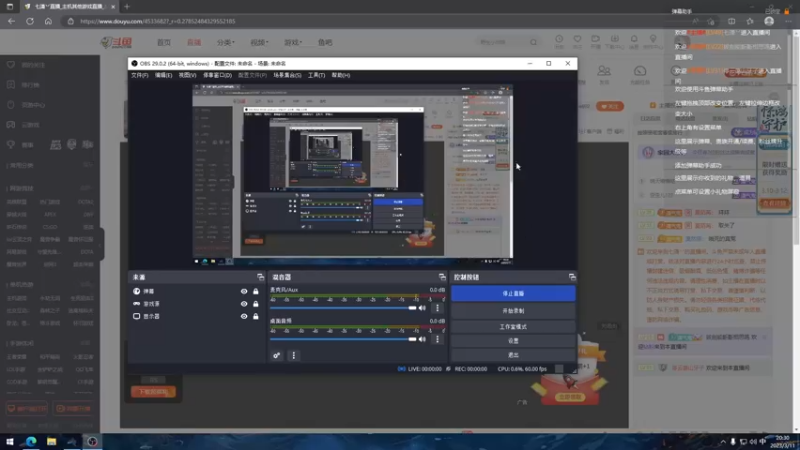The width and height of the screenshot is (800, 450).
Task: Pop out the 混音器 mixer dock
Action: coord(442,277)
